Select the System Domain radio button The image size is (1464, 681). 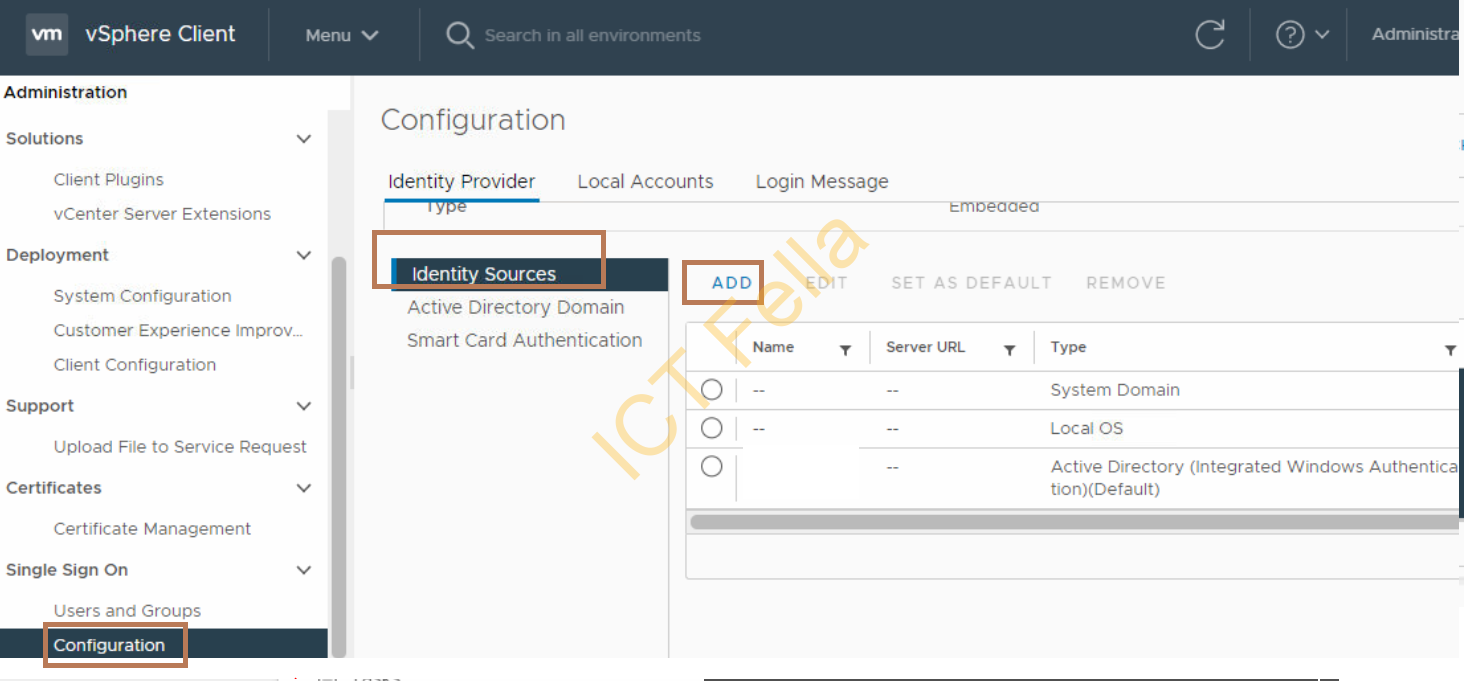[x=711, y=390]
